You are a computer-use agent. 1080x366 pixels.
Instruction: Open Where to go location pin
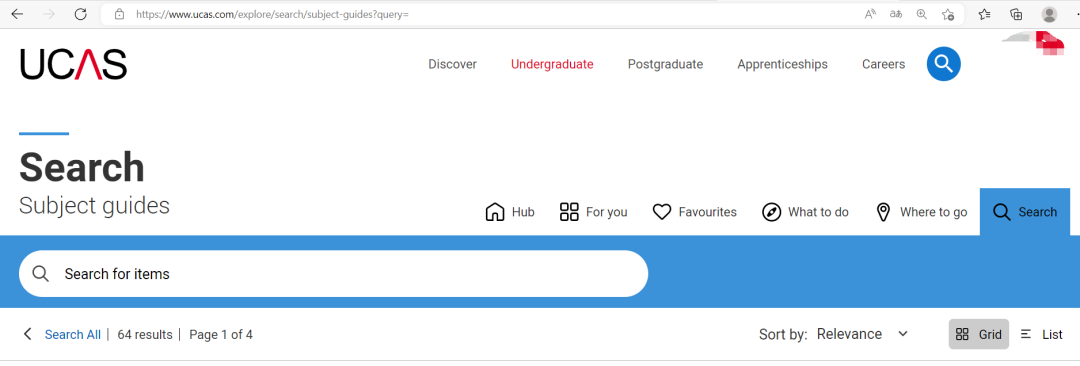(882, 212)
